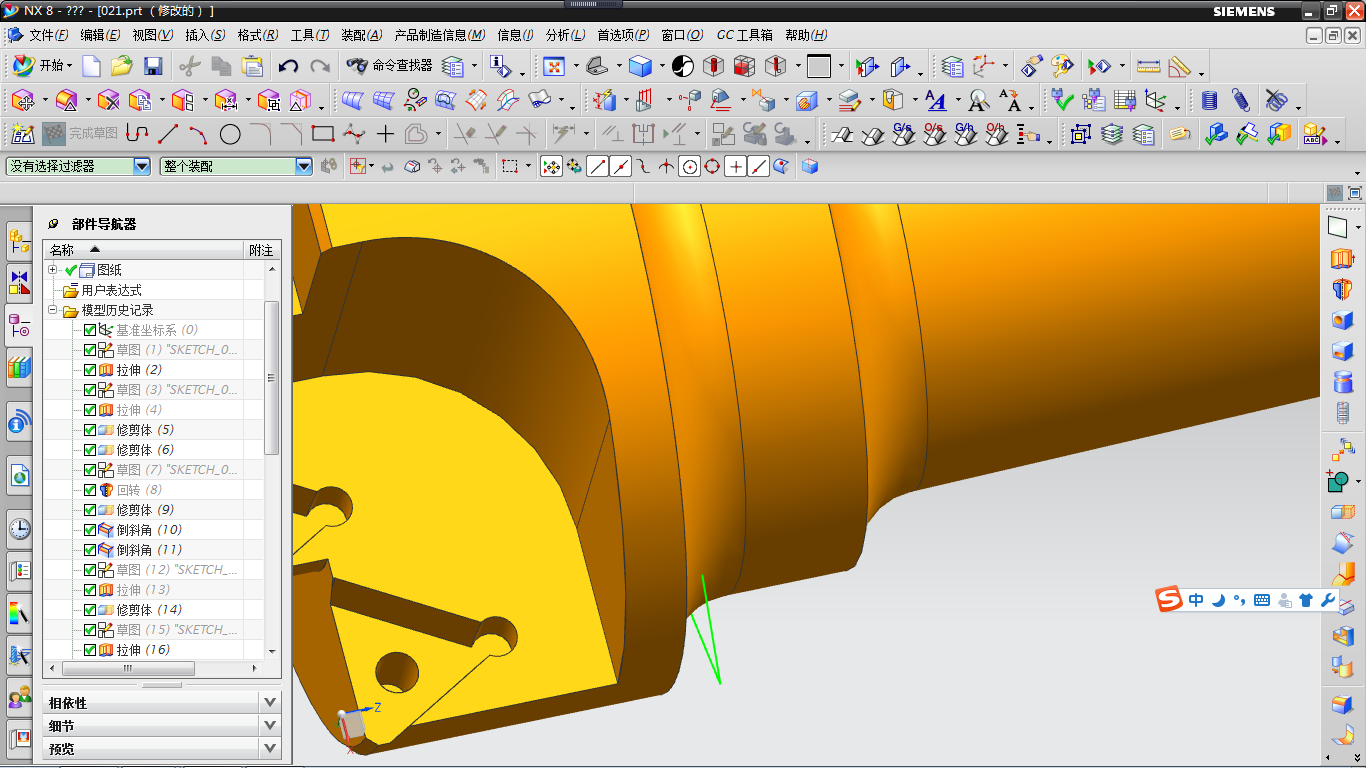Select the sketch Arc tool

[x=199, y=133]
